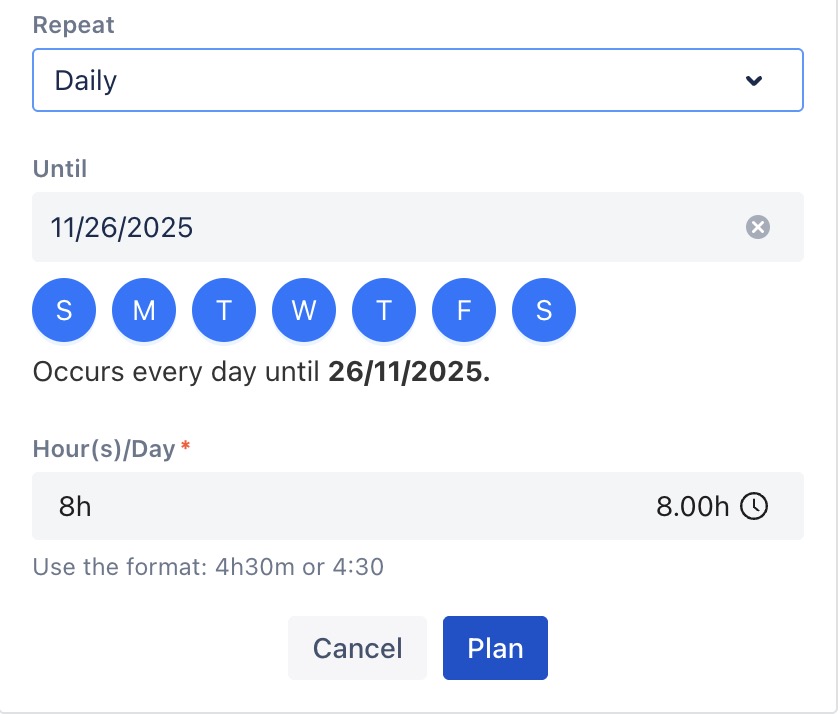840x714 pixels.
Task: Click the bold 26/11/2025 summary date
Action: (409, 373)
